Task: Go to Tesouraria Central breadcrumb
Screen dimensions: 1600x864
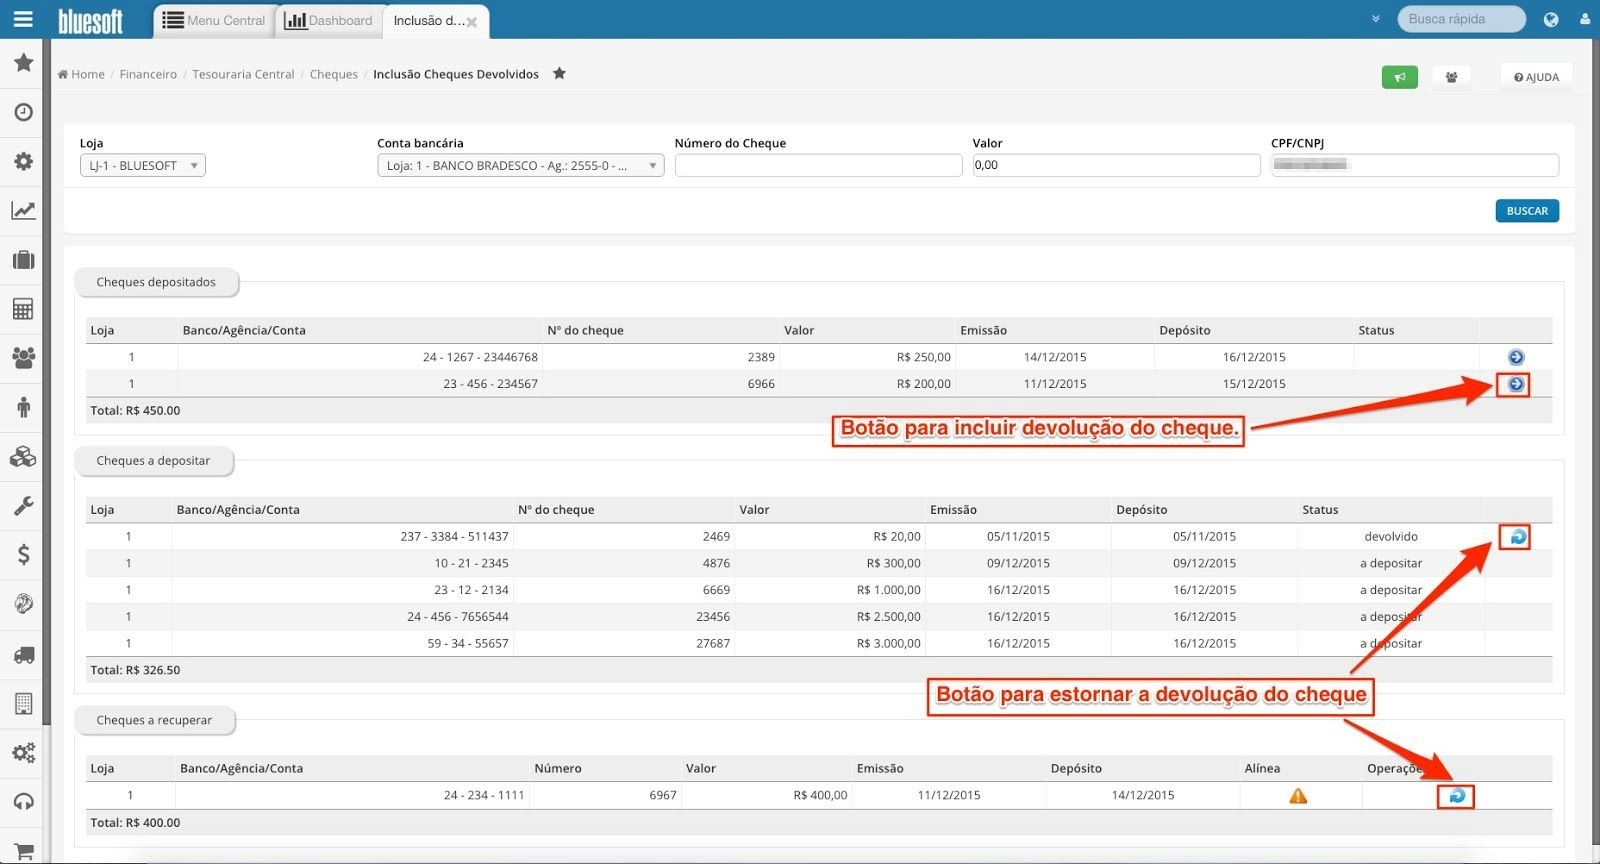Action: click(x=243, y=74)
